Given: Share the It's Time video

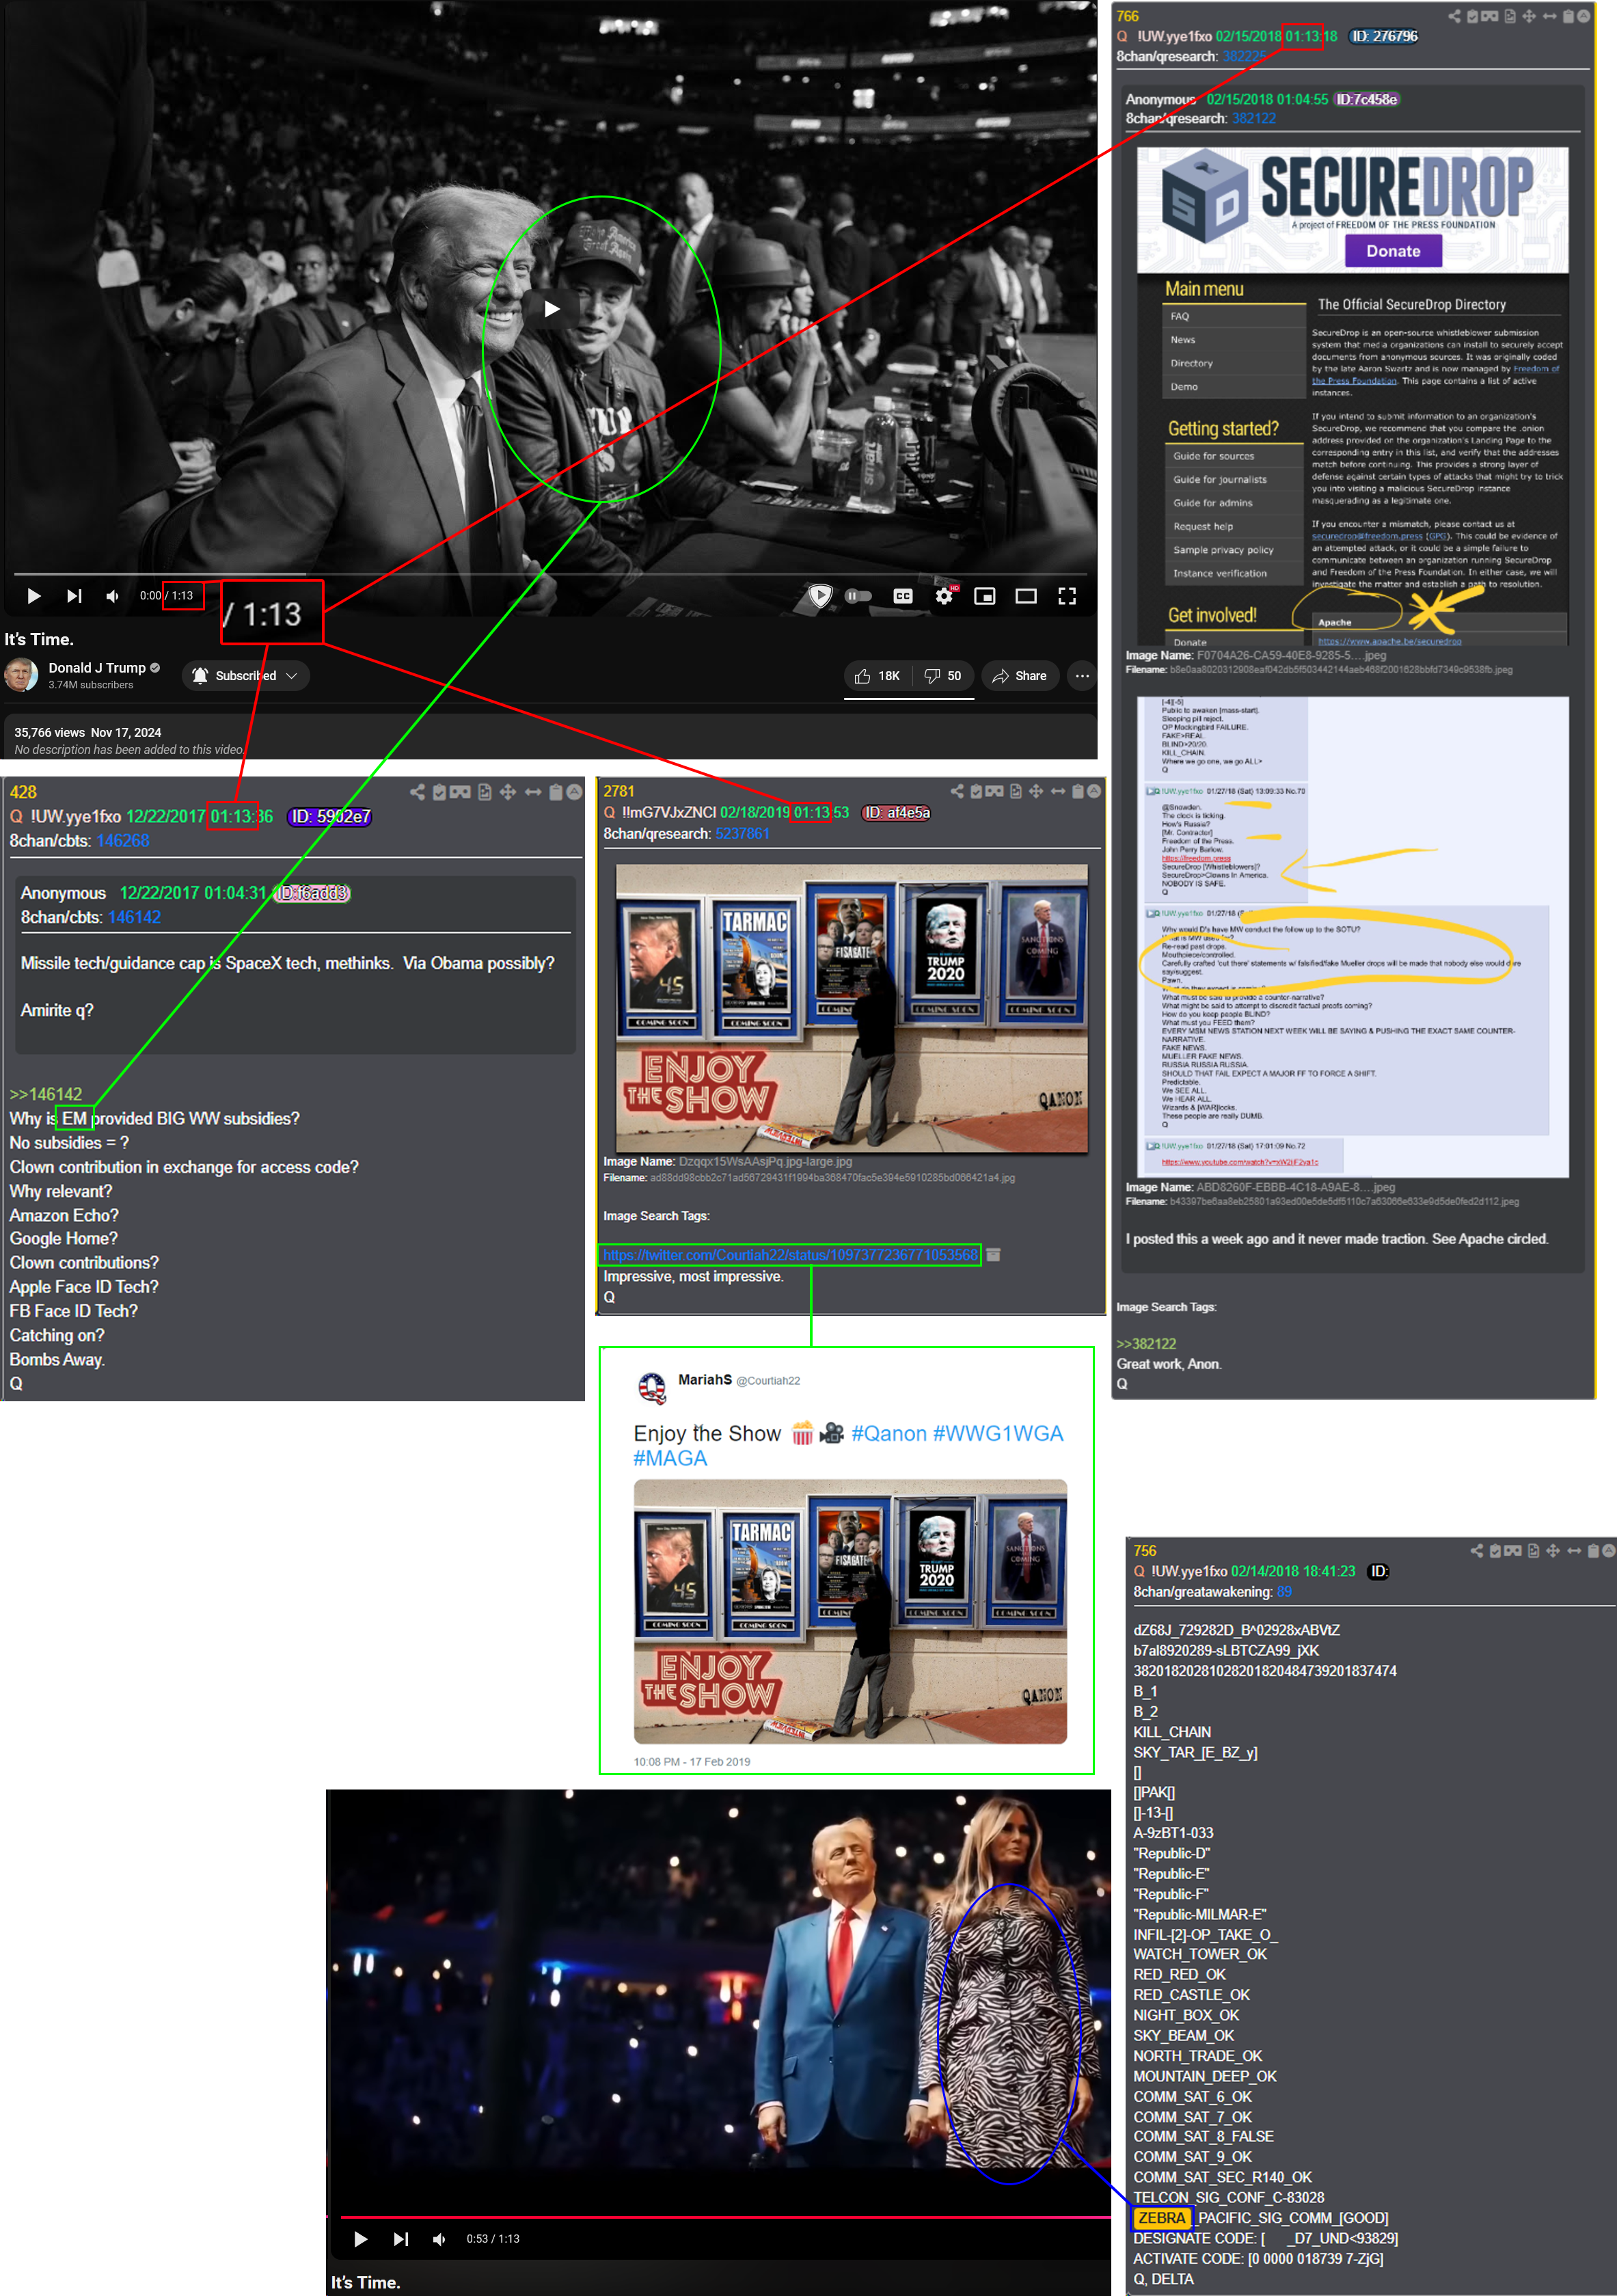Looking at the screenshot, I should (x=1020, y=676).
